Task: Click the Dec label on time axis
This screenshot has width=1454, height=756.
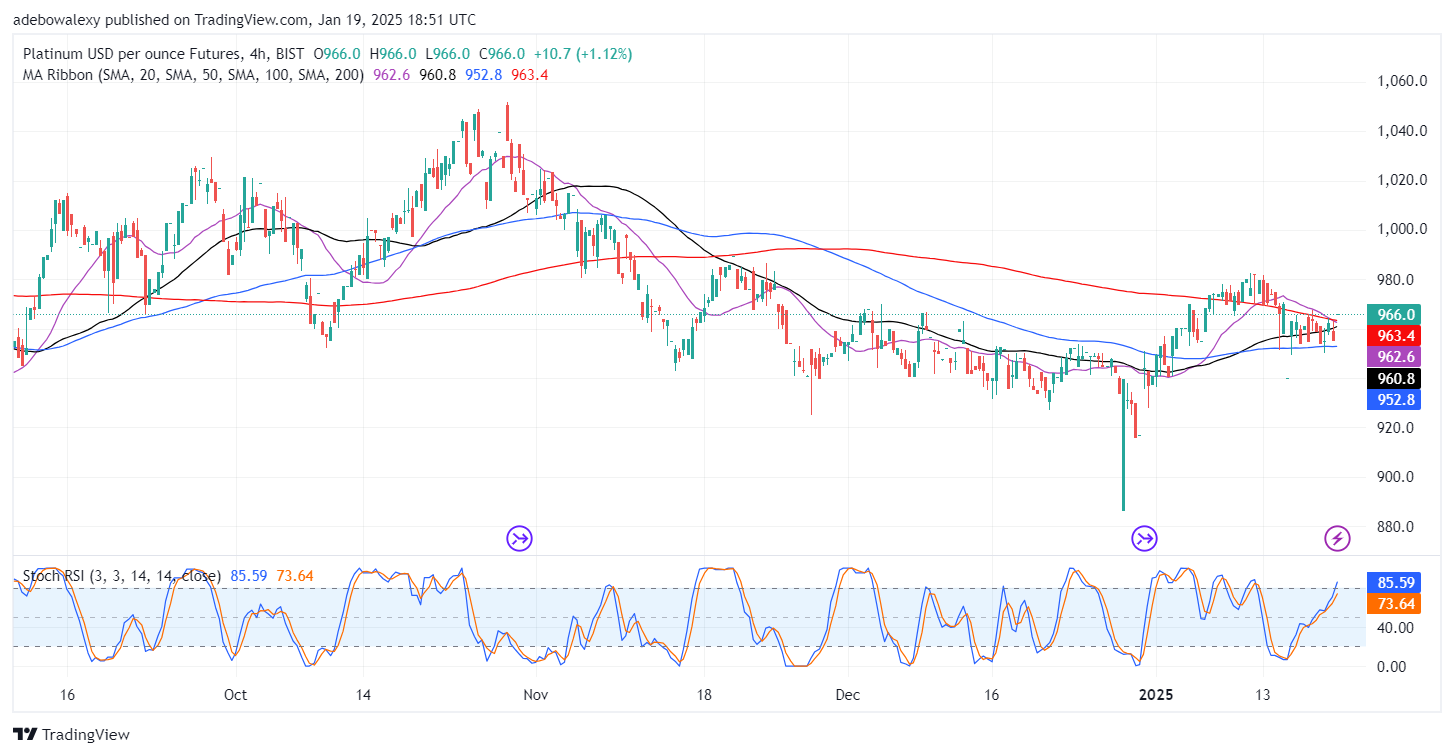Action: tap(848, 695)
